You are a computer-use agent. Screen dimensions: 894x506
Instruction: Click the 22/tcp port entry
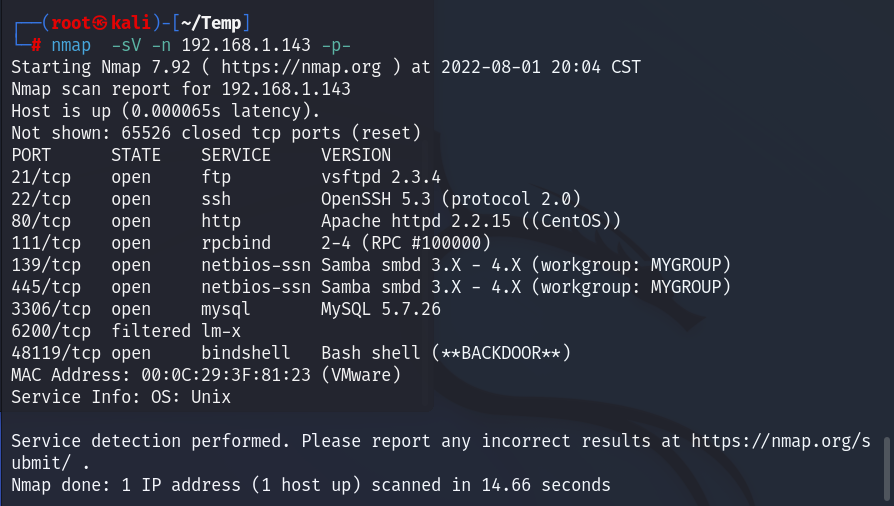click(x=40, y=199)
